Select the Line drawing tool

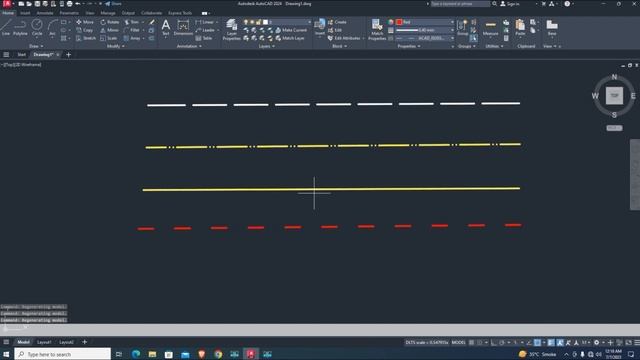[x=5, y=28]
